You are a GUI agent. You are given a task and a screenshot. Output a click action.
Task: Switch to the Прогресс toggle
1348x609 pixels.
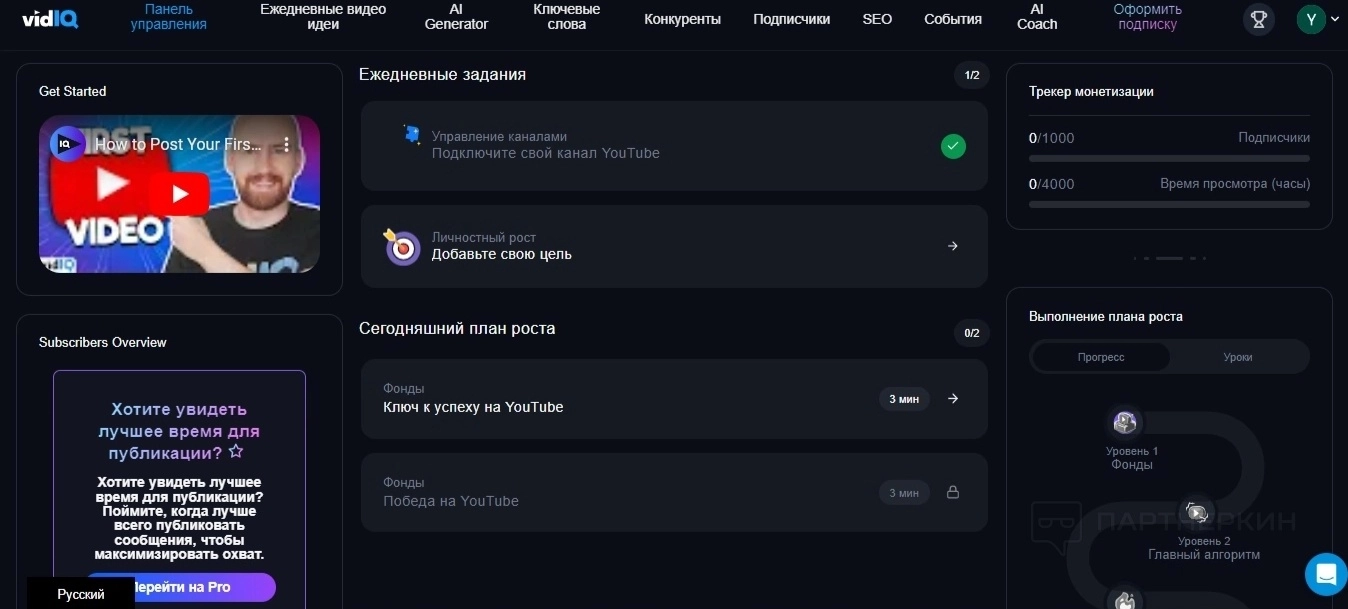click(1101, 357)
